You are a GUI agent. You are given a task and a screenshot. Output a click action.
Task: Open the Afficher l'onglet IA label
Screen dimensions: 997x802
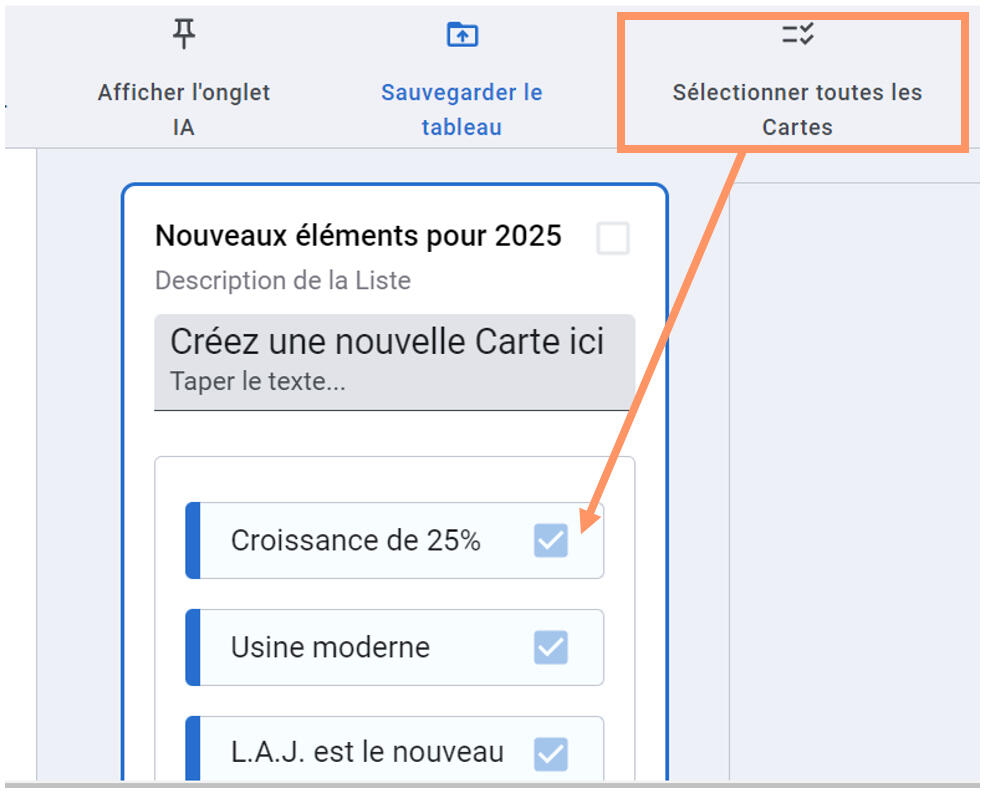[184, 110]
